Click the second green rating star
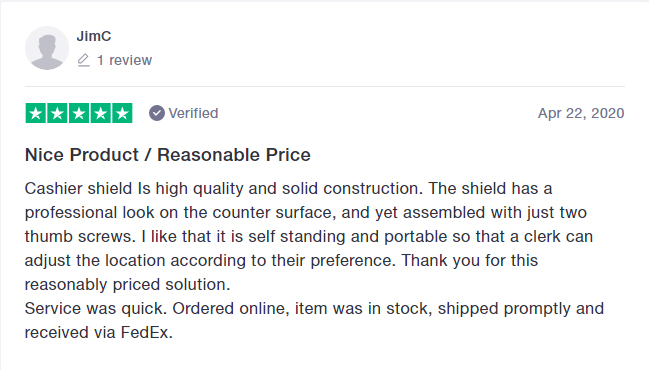This screenshot has width=649, height=370. click(58, 113)
